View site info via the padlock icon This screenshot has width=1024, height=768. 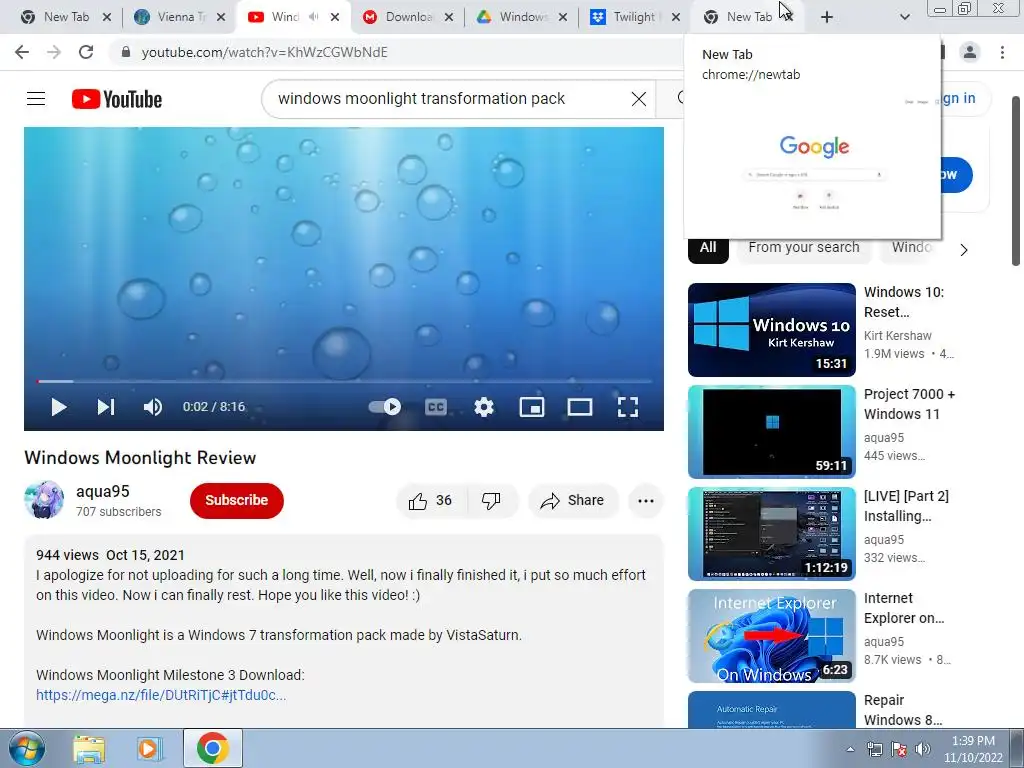click(x=126, y=52)
